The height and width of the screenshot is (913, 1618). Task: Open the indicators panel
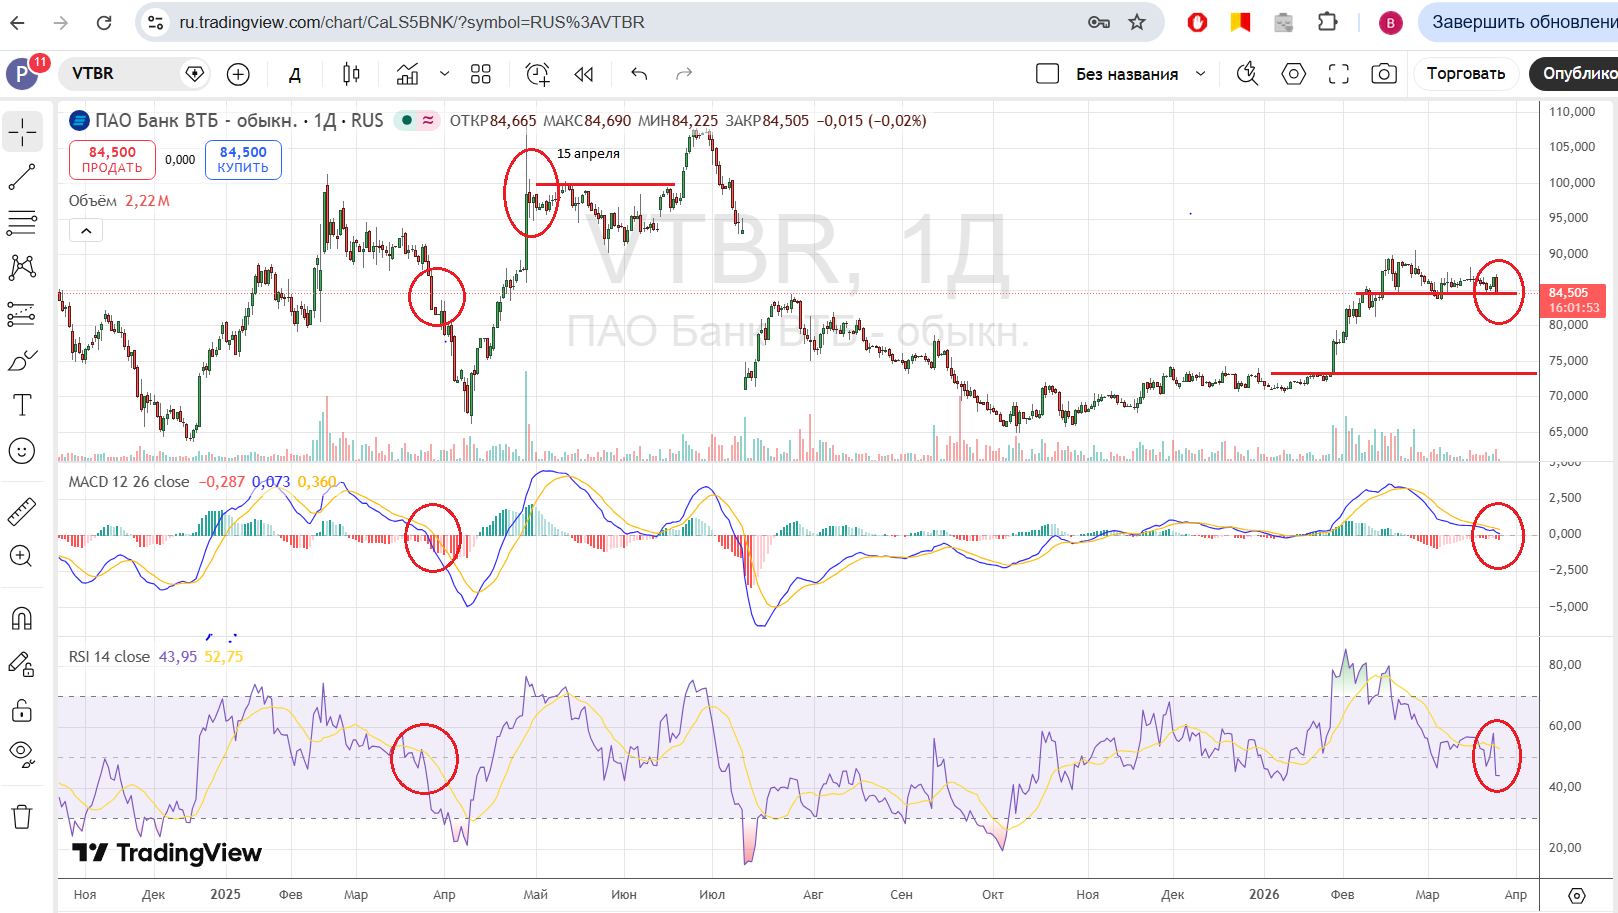coord(407,74)
